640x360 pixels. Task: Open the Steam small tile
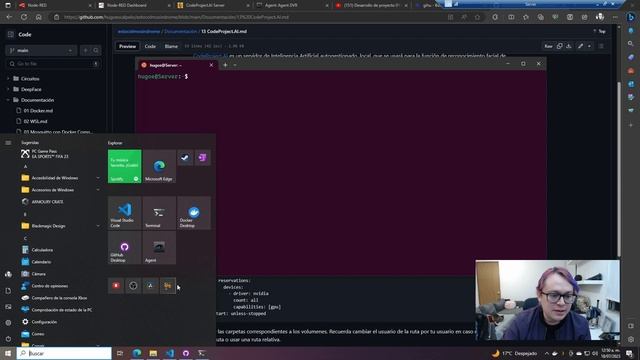click(x=185, y=158)
